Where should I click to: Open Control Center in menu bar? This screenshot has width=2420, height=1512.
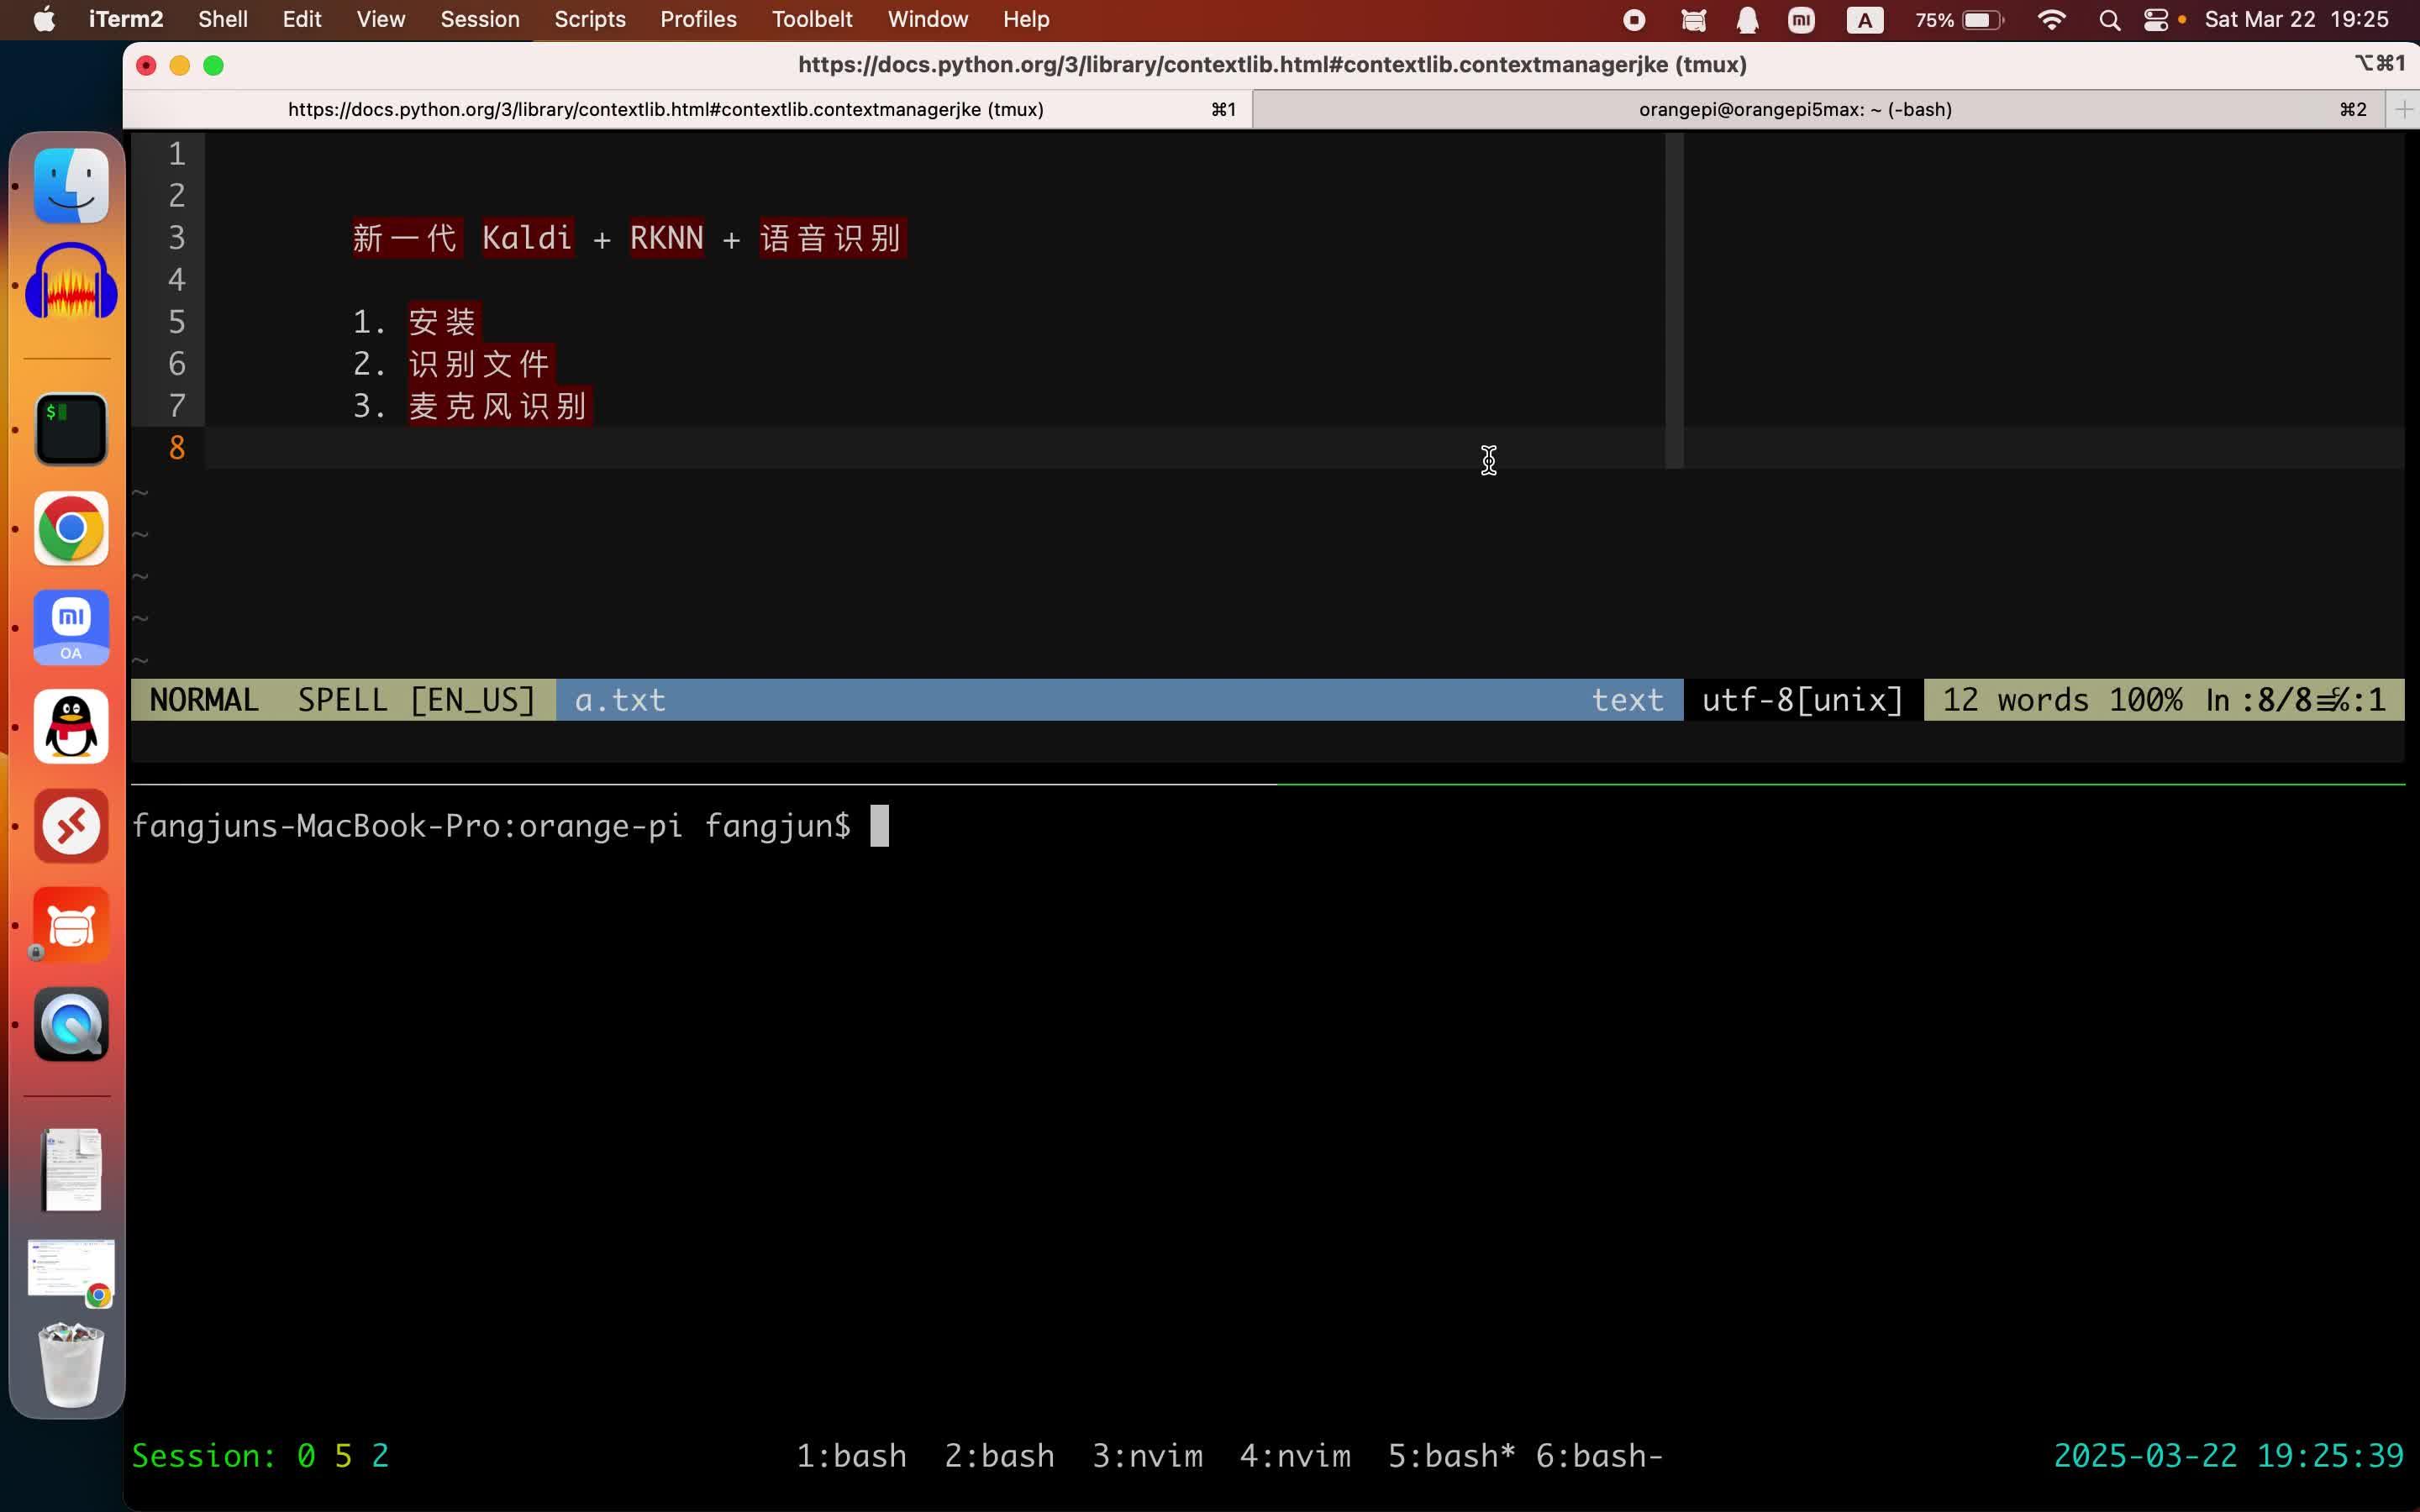point(2156,20)
